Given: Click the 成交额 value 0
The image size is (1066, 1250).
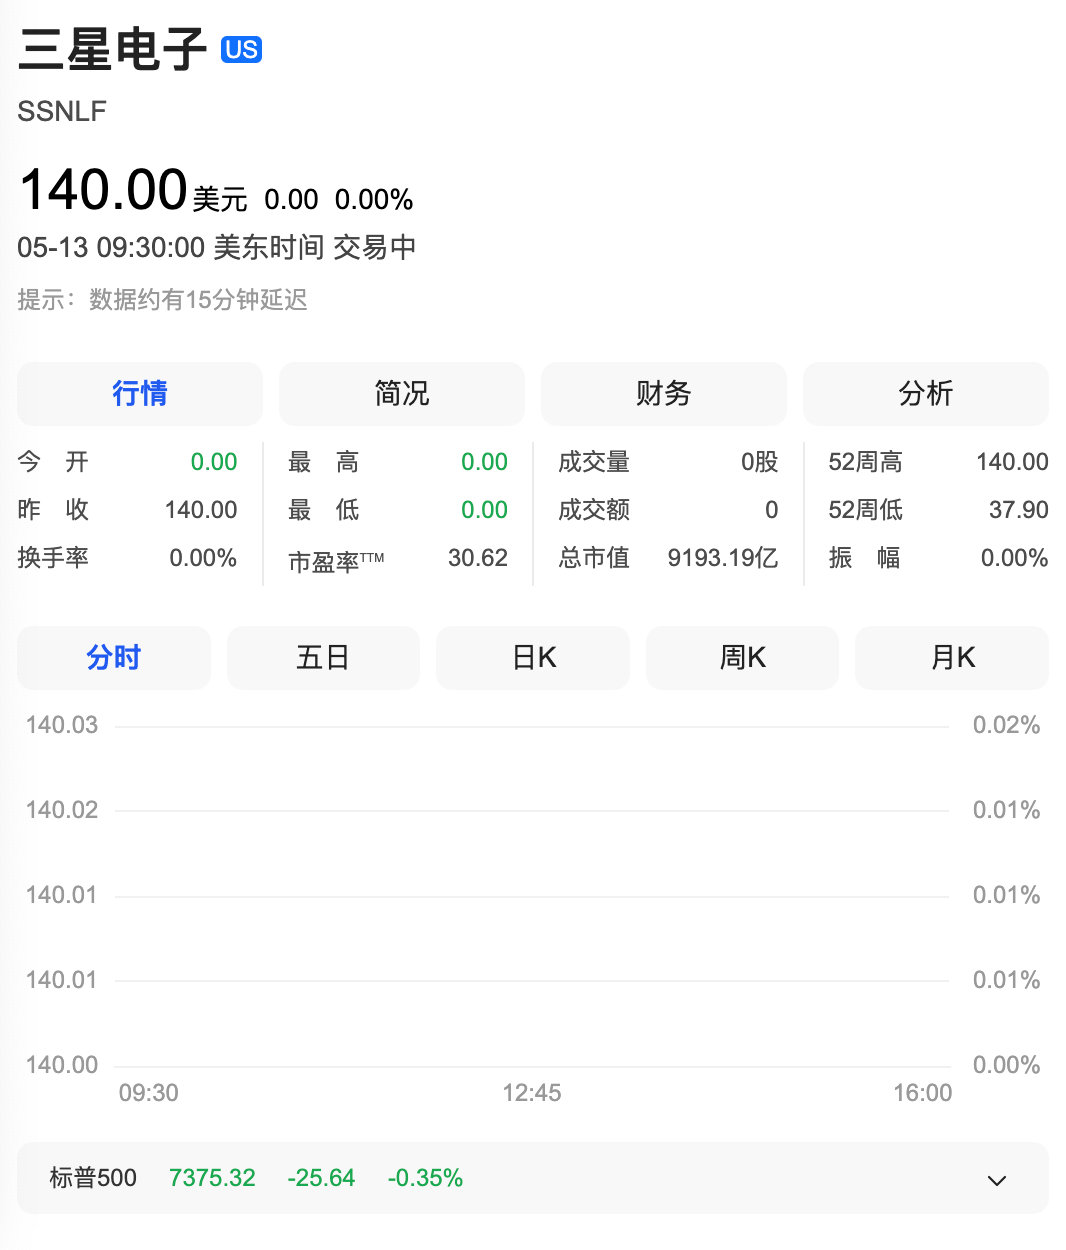Looking at the screenshot, I should (772, 510).
